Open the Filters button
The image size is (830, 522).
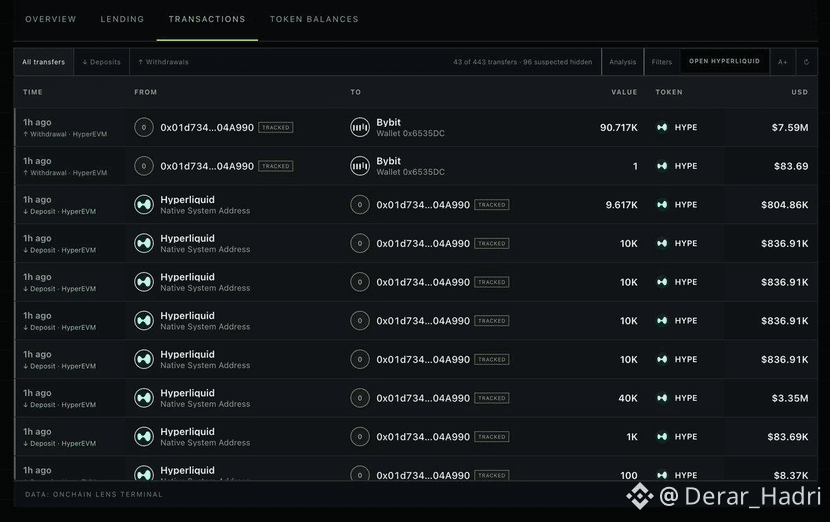point(662,62)
